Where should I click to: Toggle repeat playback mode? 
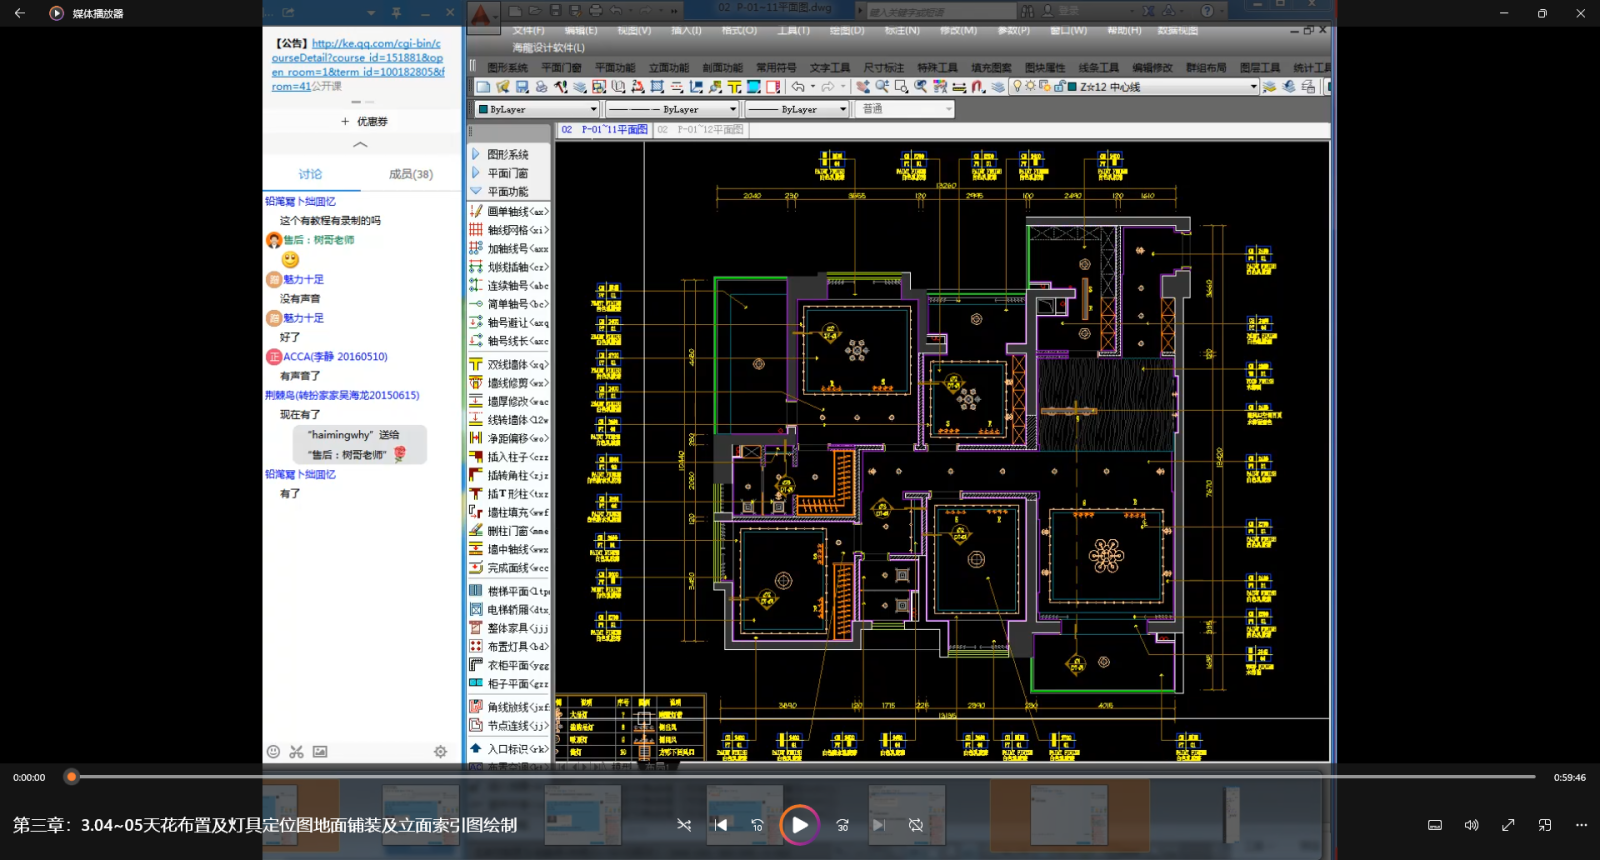(915, 825)
